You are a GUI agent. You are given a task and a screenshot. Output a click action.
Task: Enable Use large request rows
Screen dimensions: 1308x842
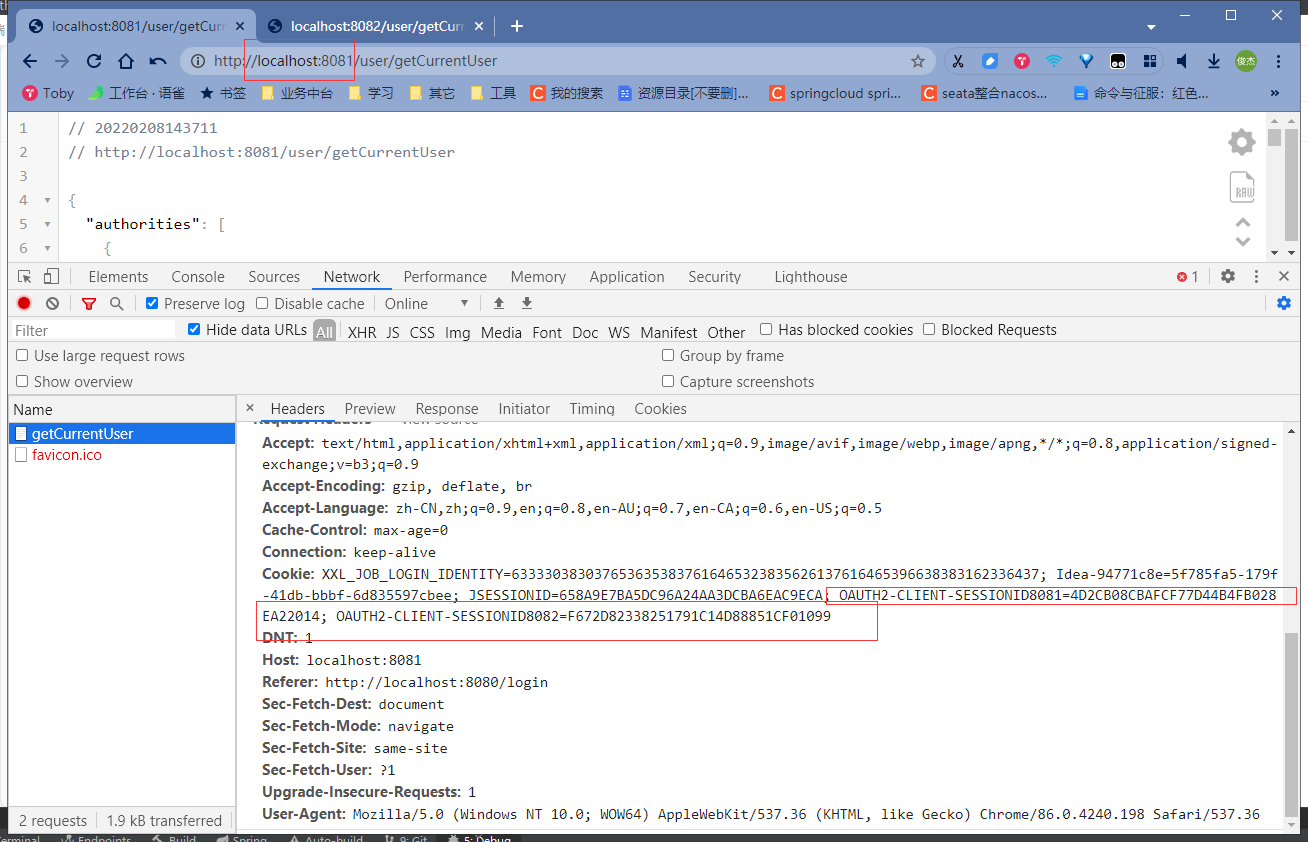(22, 356)
